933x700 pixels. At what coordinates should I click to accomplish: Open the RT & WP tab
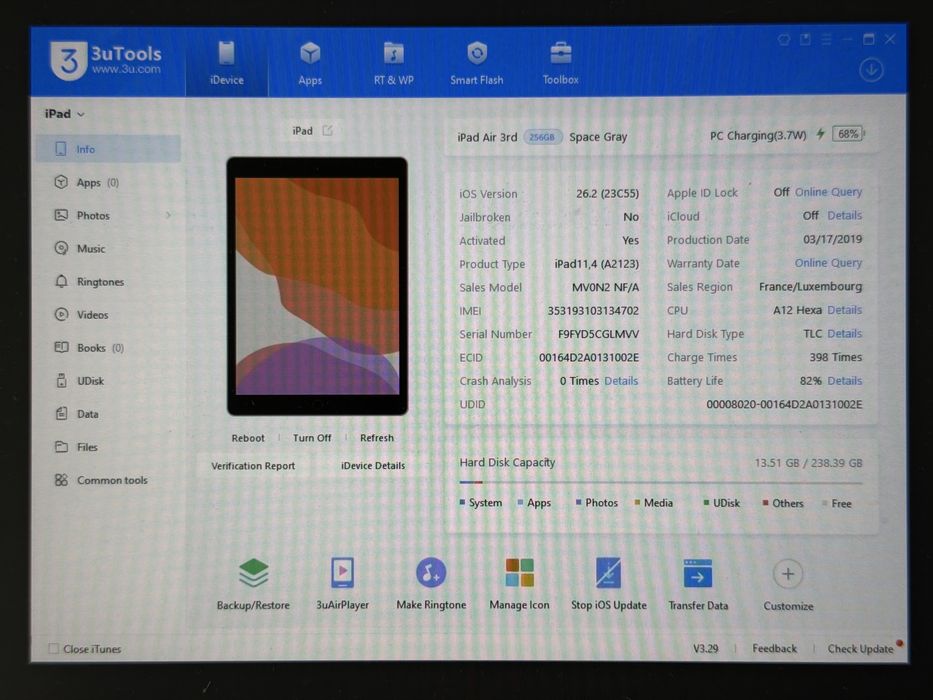(393, 62)
